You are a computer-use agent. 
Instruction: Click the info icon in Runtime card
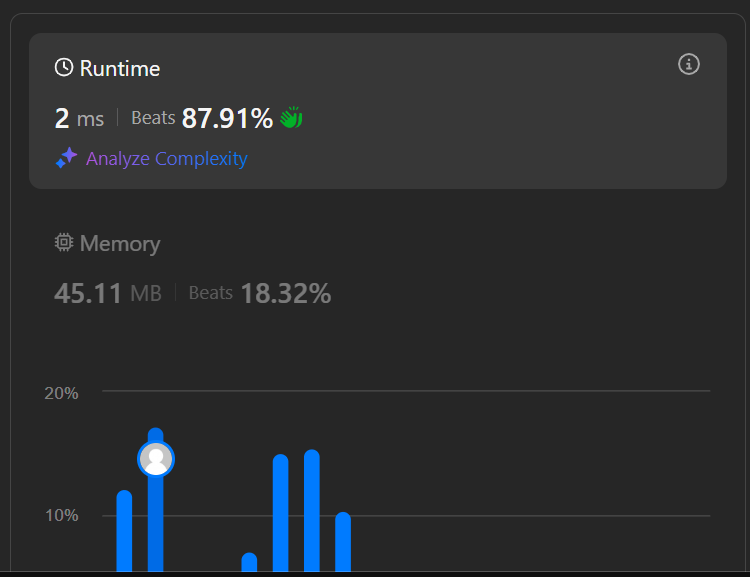coord(689,64)
